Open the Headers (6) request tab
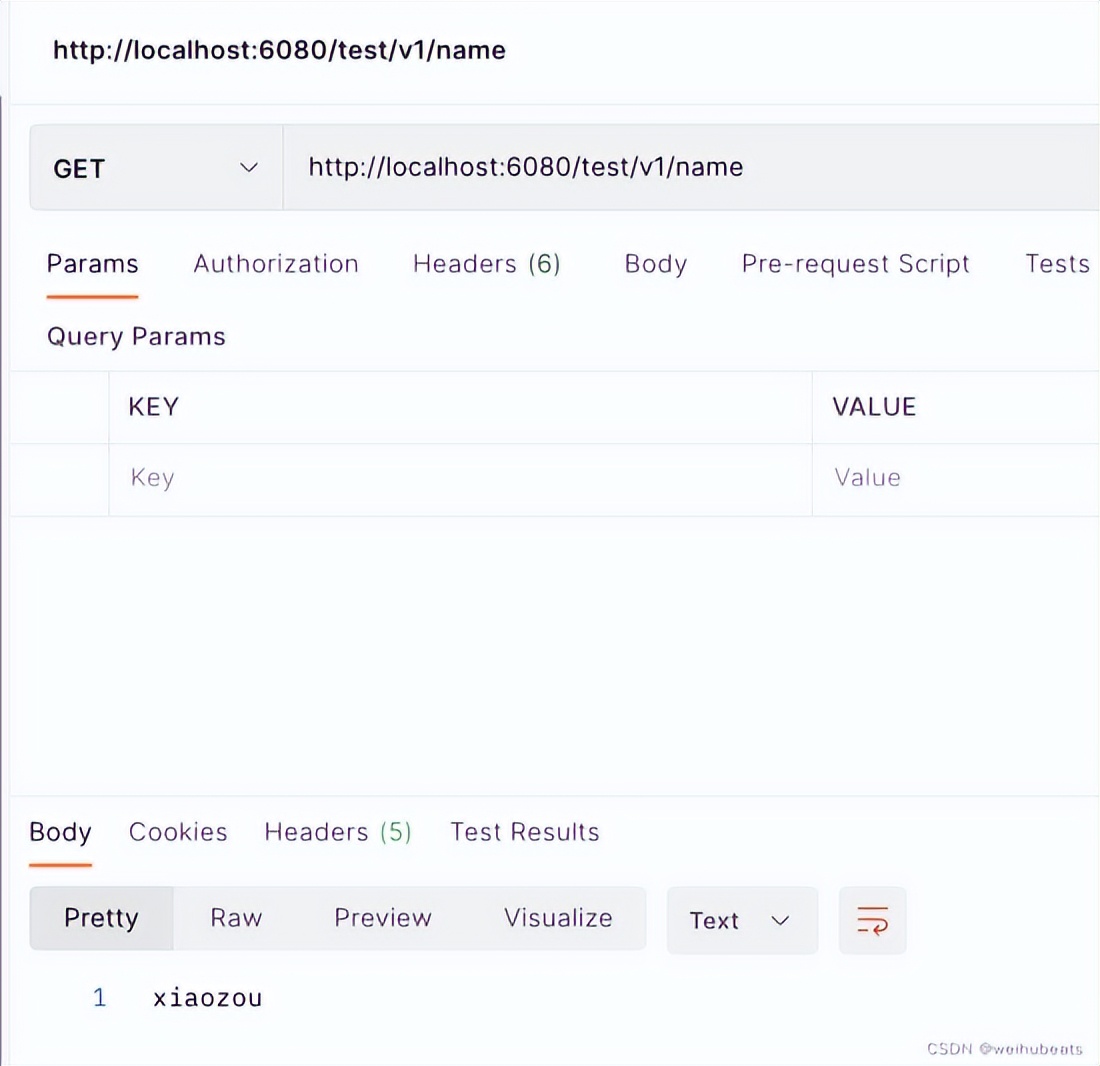This screenshot has height=1066, width=1100. [x=486, y=263]
